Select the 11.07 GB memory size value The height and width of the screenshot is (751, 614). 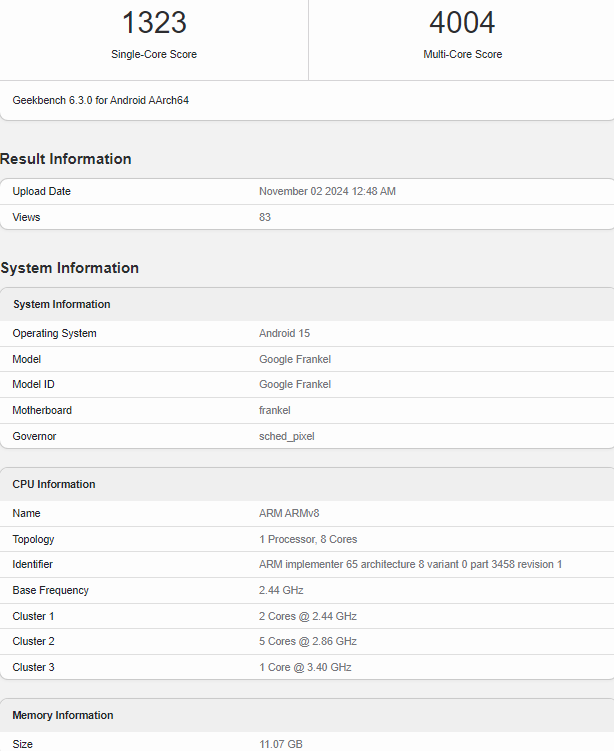coord(281,744)
